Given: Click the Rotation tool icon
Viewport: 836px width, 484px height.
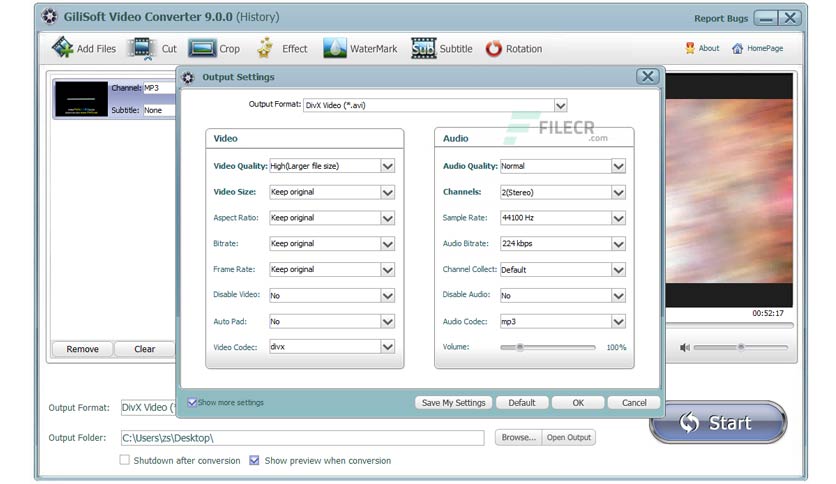Looking at the screenshot, I should tap(494, 49).
